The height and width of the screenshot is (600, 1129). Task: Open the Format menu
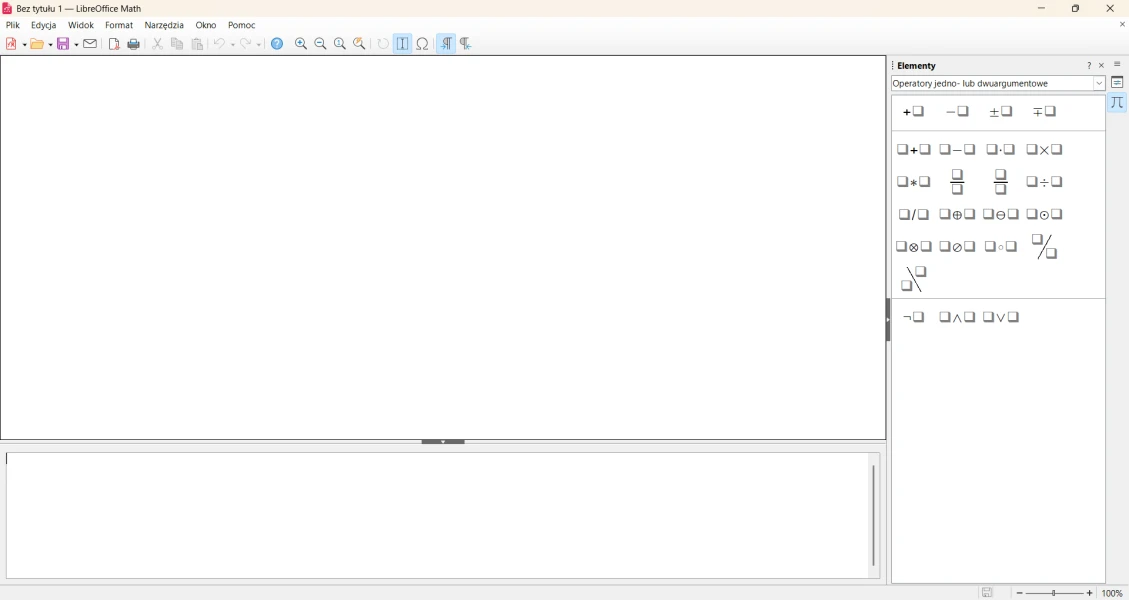(x=119, y=26)
